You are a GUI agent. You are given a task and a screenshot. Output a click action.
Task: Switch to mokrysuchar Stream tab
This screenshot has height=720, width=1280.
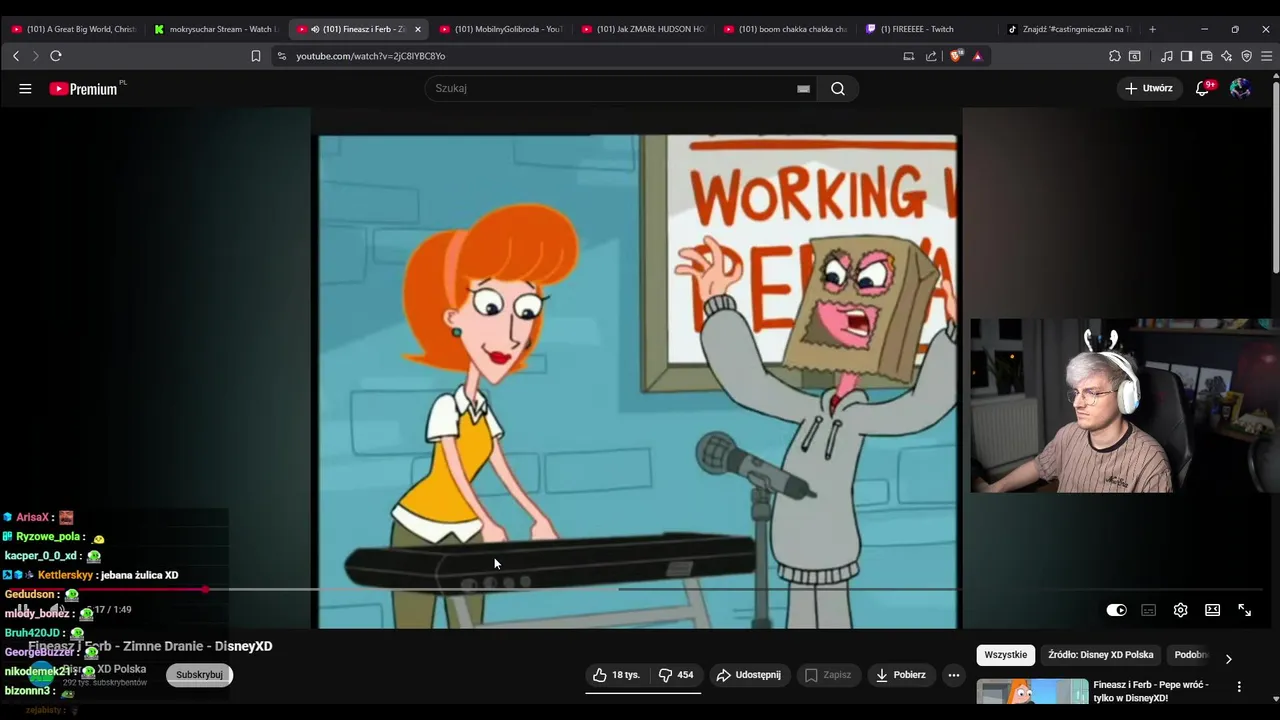point(216,29)
